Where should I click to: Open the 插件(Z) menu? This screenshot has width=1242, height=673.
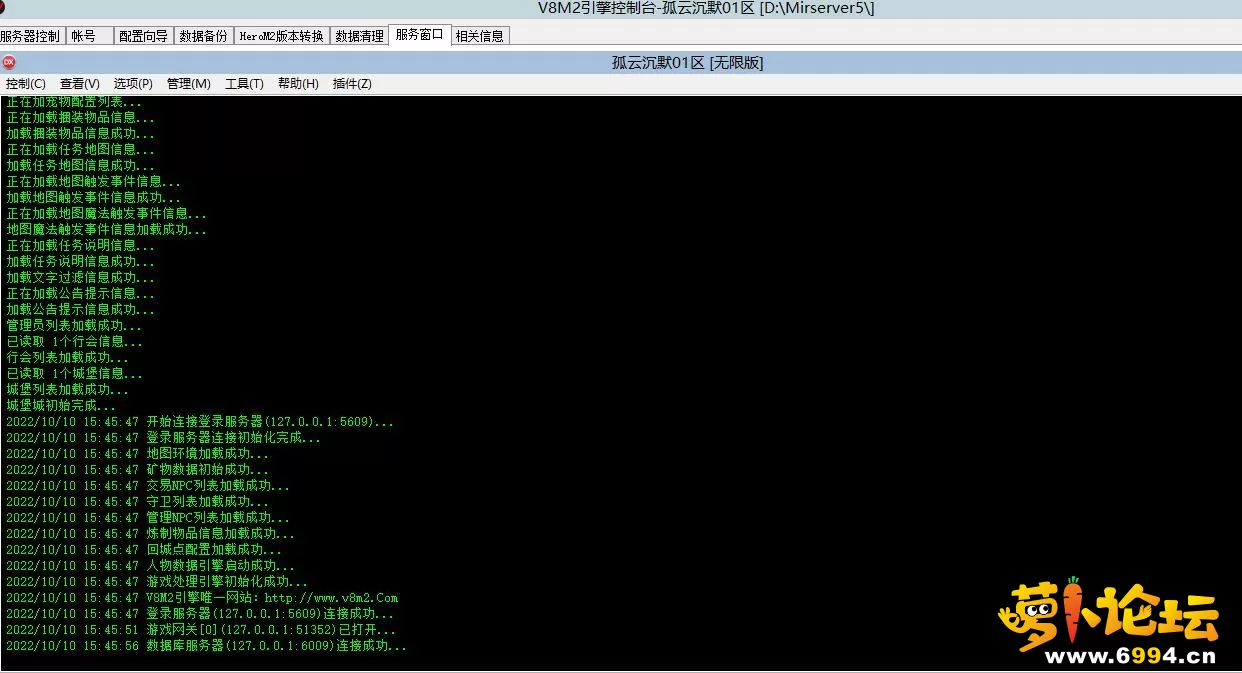pos(352,84)
